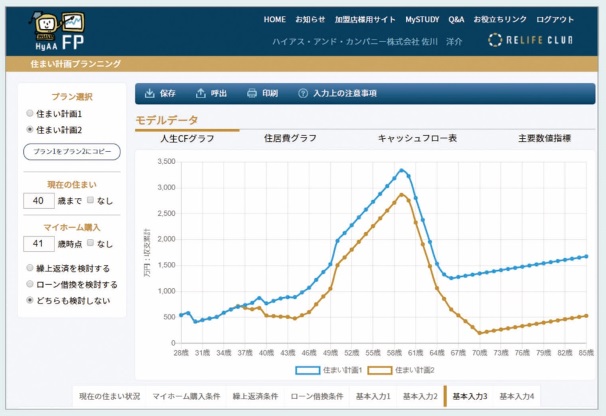This screenshot has width=606, height=416.
Task: Check the なし box under マイホーム購入
Action: pyautogui.click(x=90, y=243)
